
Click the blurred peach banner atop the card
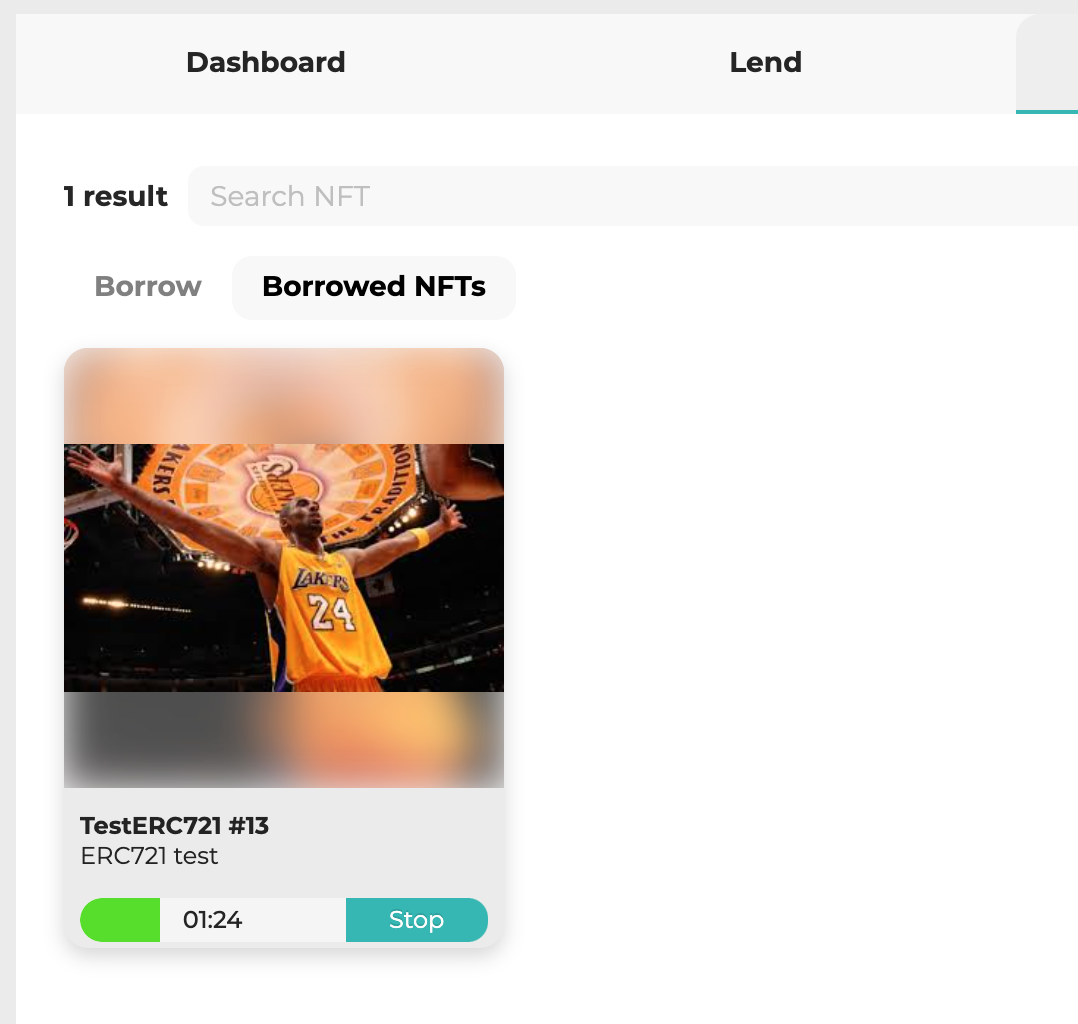284,396
